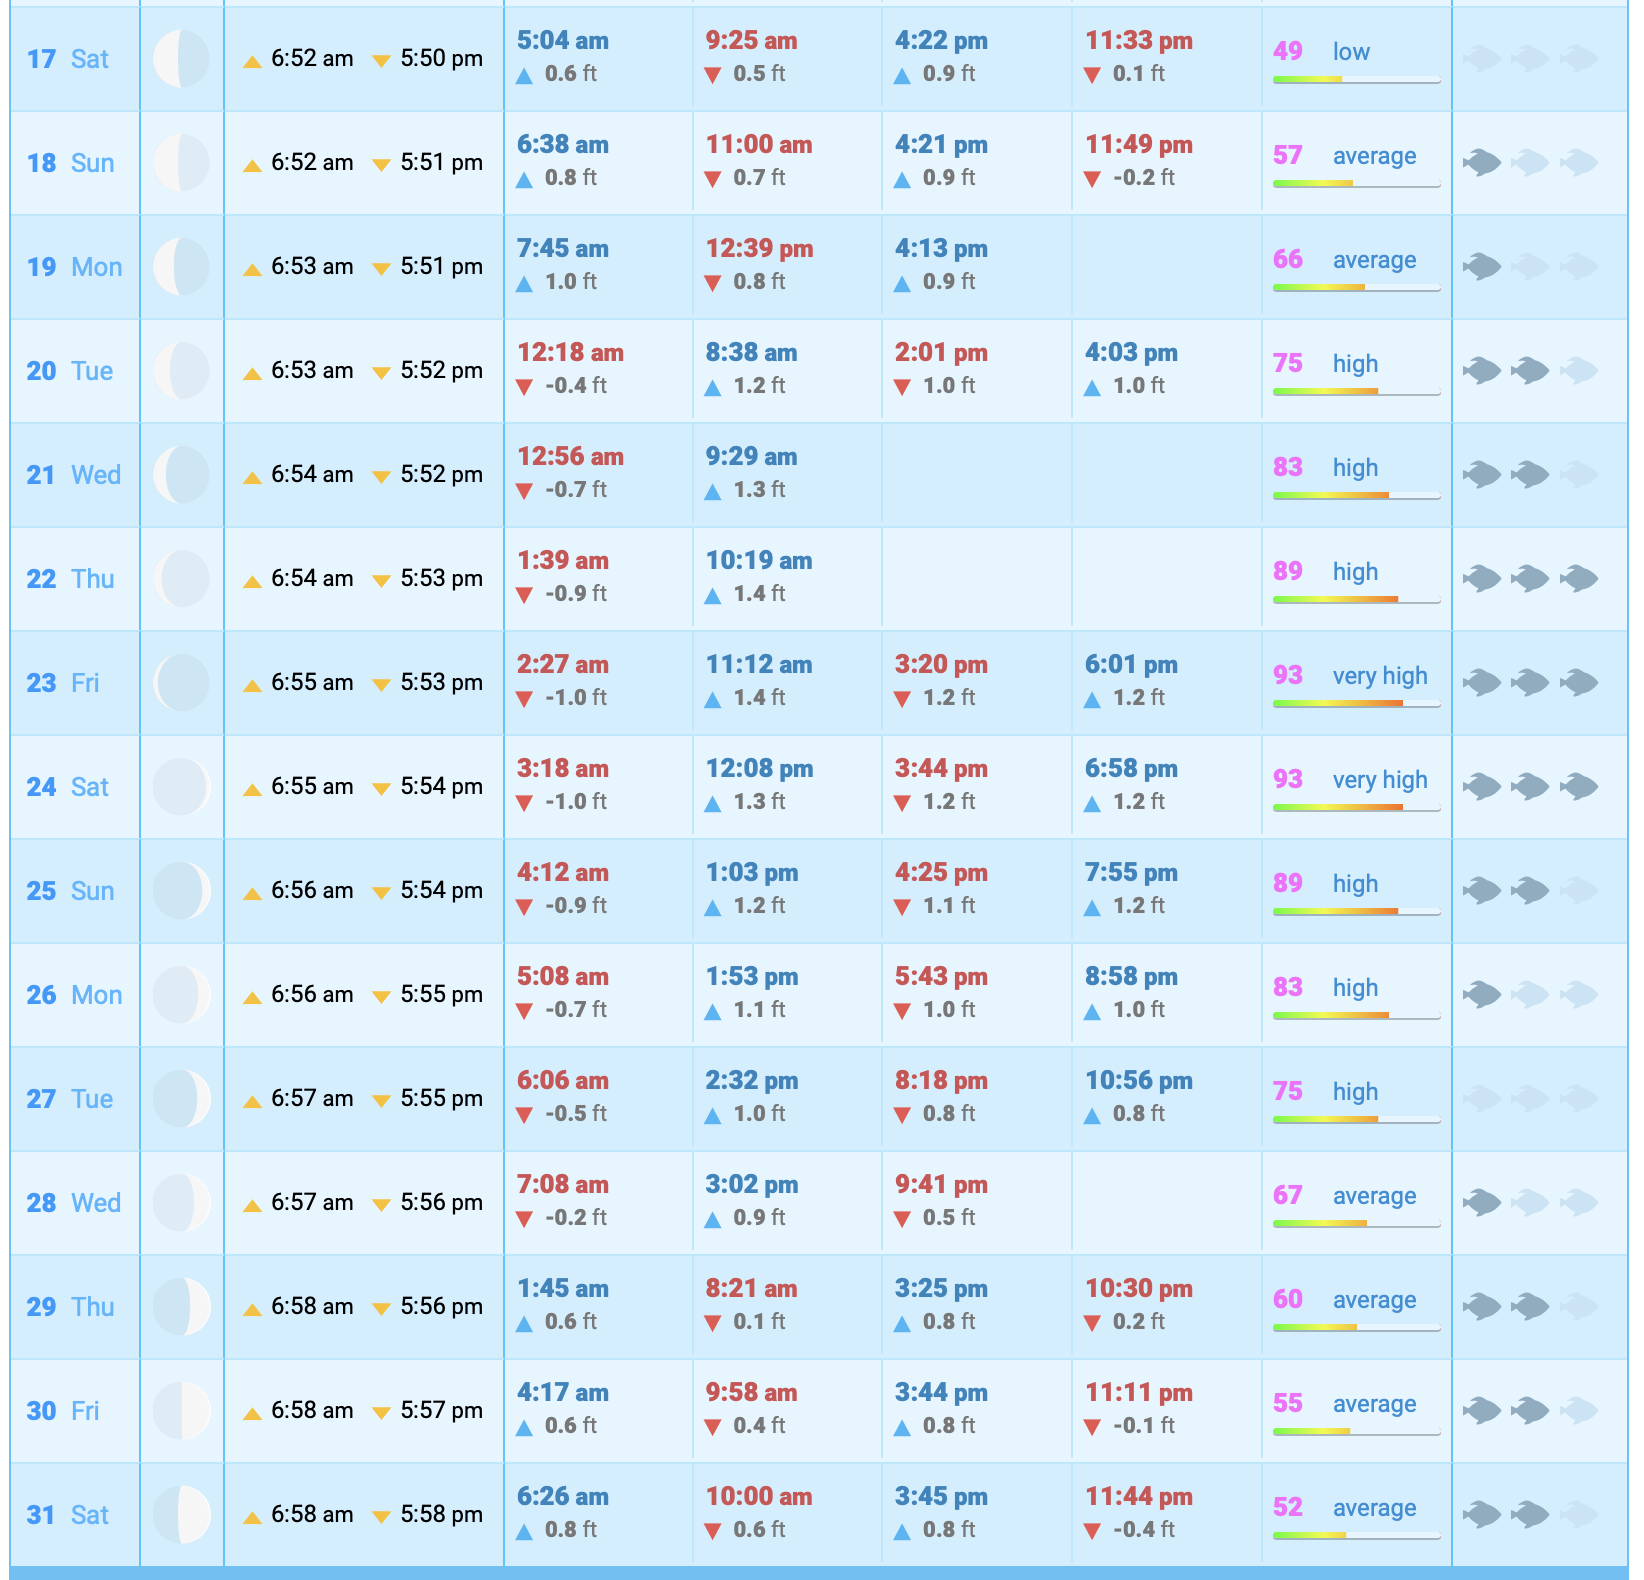
Task: Click the sunrise arrow icon for Tuesday 20
Action: (252, 373)
